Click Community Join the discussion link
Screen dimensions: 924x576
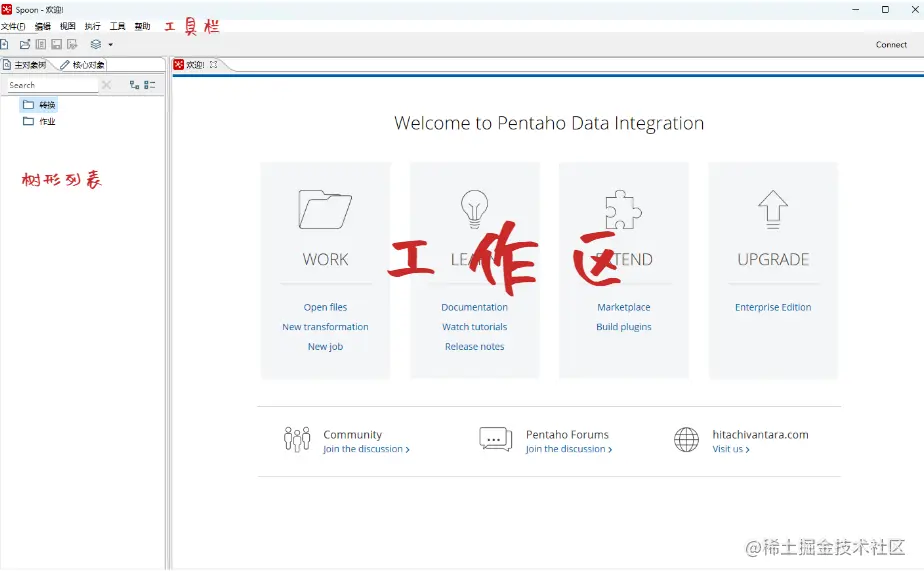(366, 449)
